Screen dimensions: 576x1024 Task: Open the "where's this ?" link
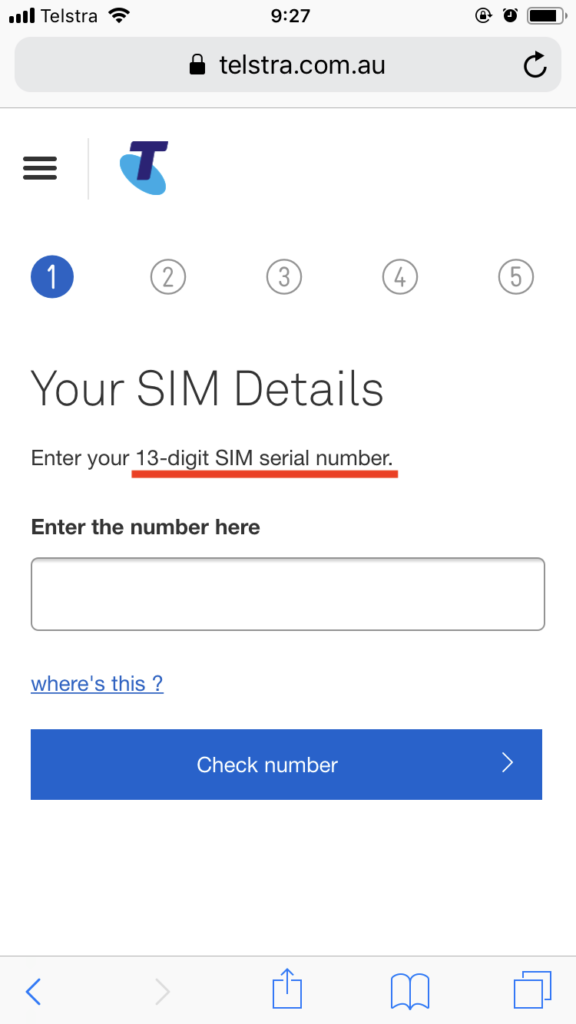click(97, 684)
